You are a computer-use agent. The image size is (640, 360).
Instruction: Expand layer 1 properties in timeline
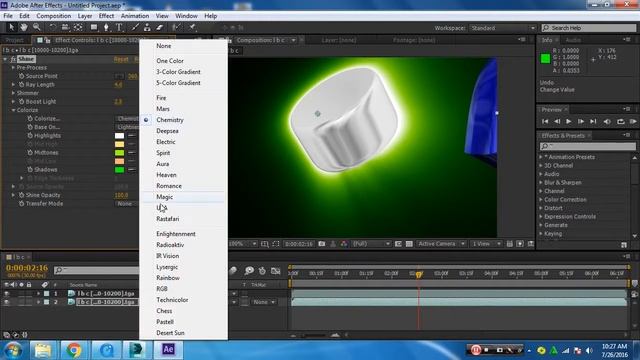[x=38, y=293]
